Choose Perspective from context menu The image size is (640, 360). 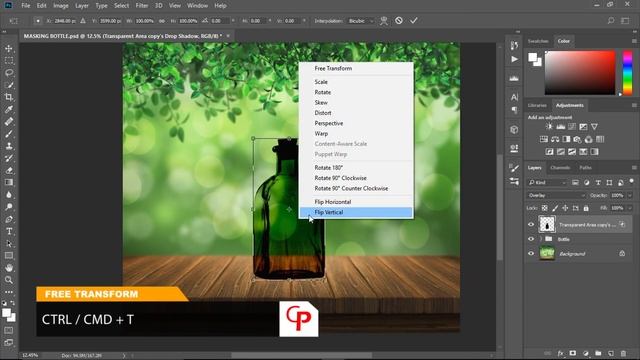pos(356,123)
